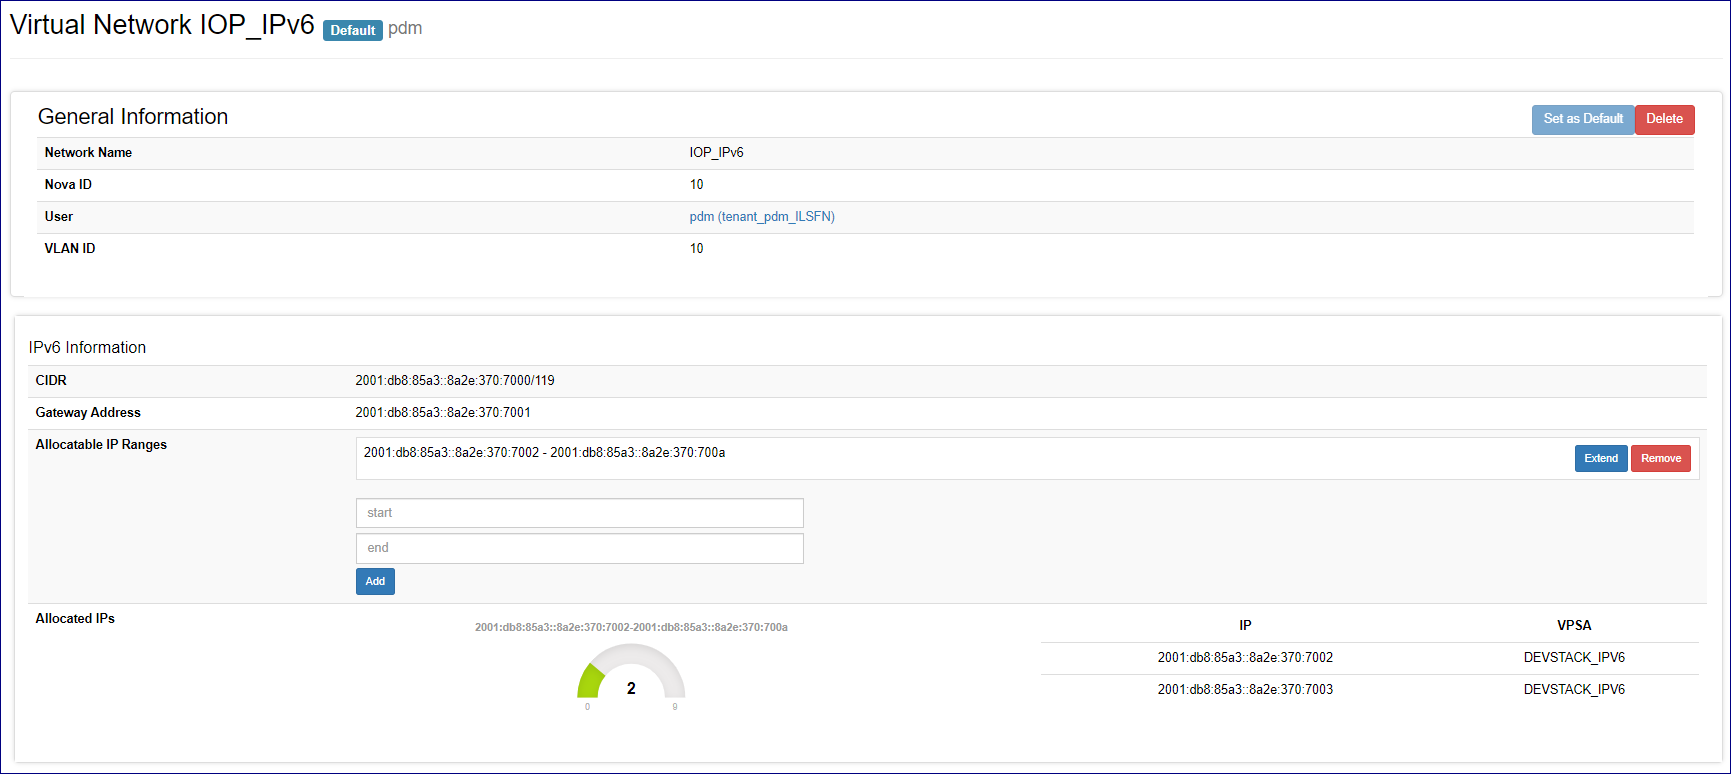Click DEVSTACK_IPV6 in the first table row

(1574, 658)
